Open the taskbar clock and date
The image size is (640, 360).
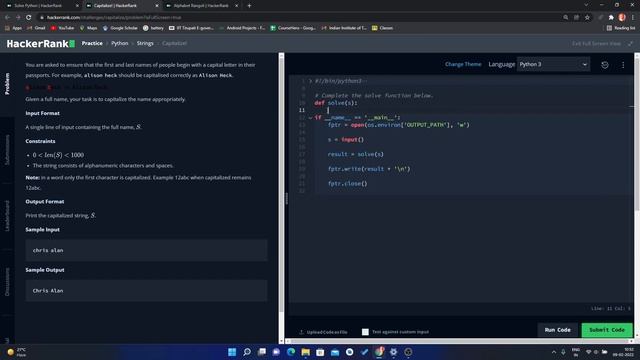point(622,352)
